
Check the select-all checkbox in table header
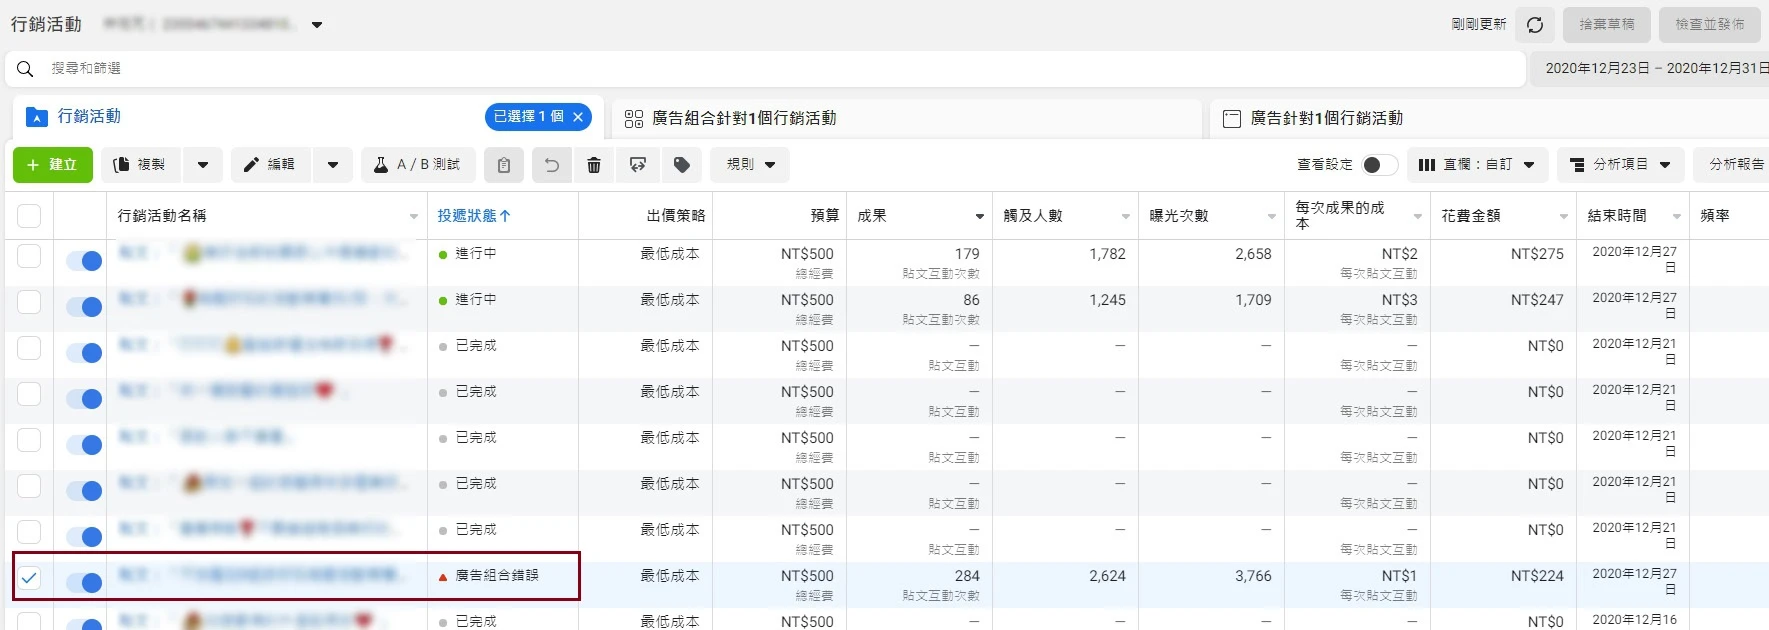(29, 216)
